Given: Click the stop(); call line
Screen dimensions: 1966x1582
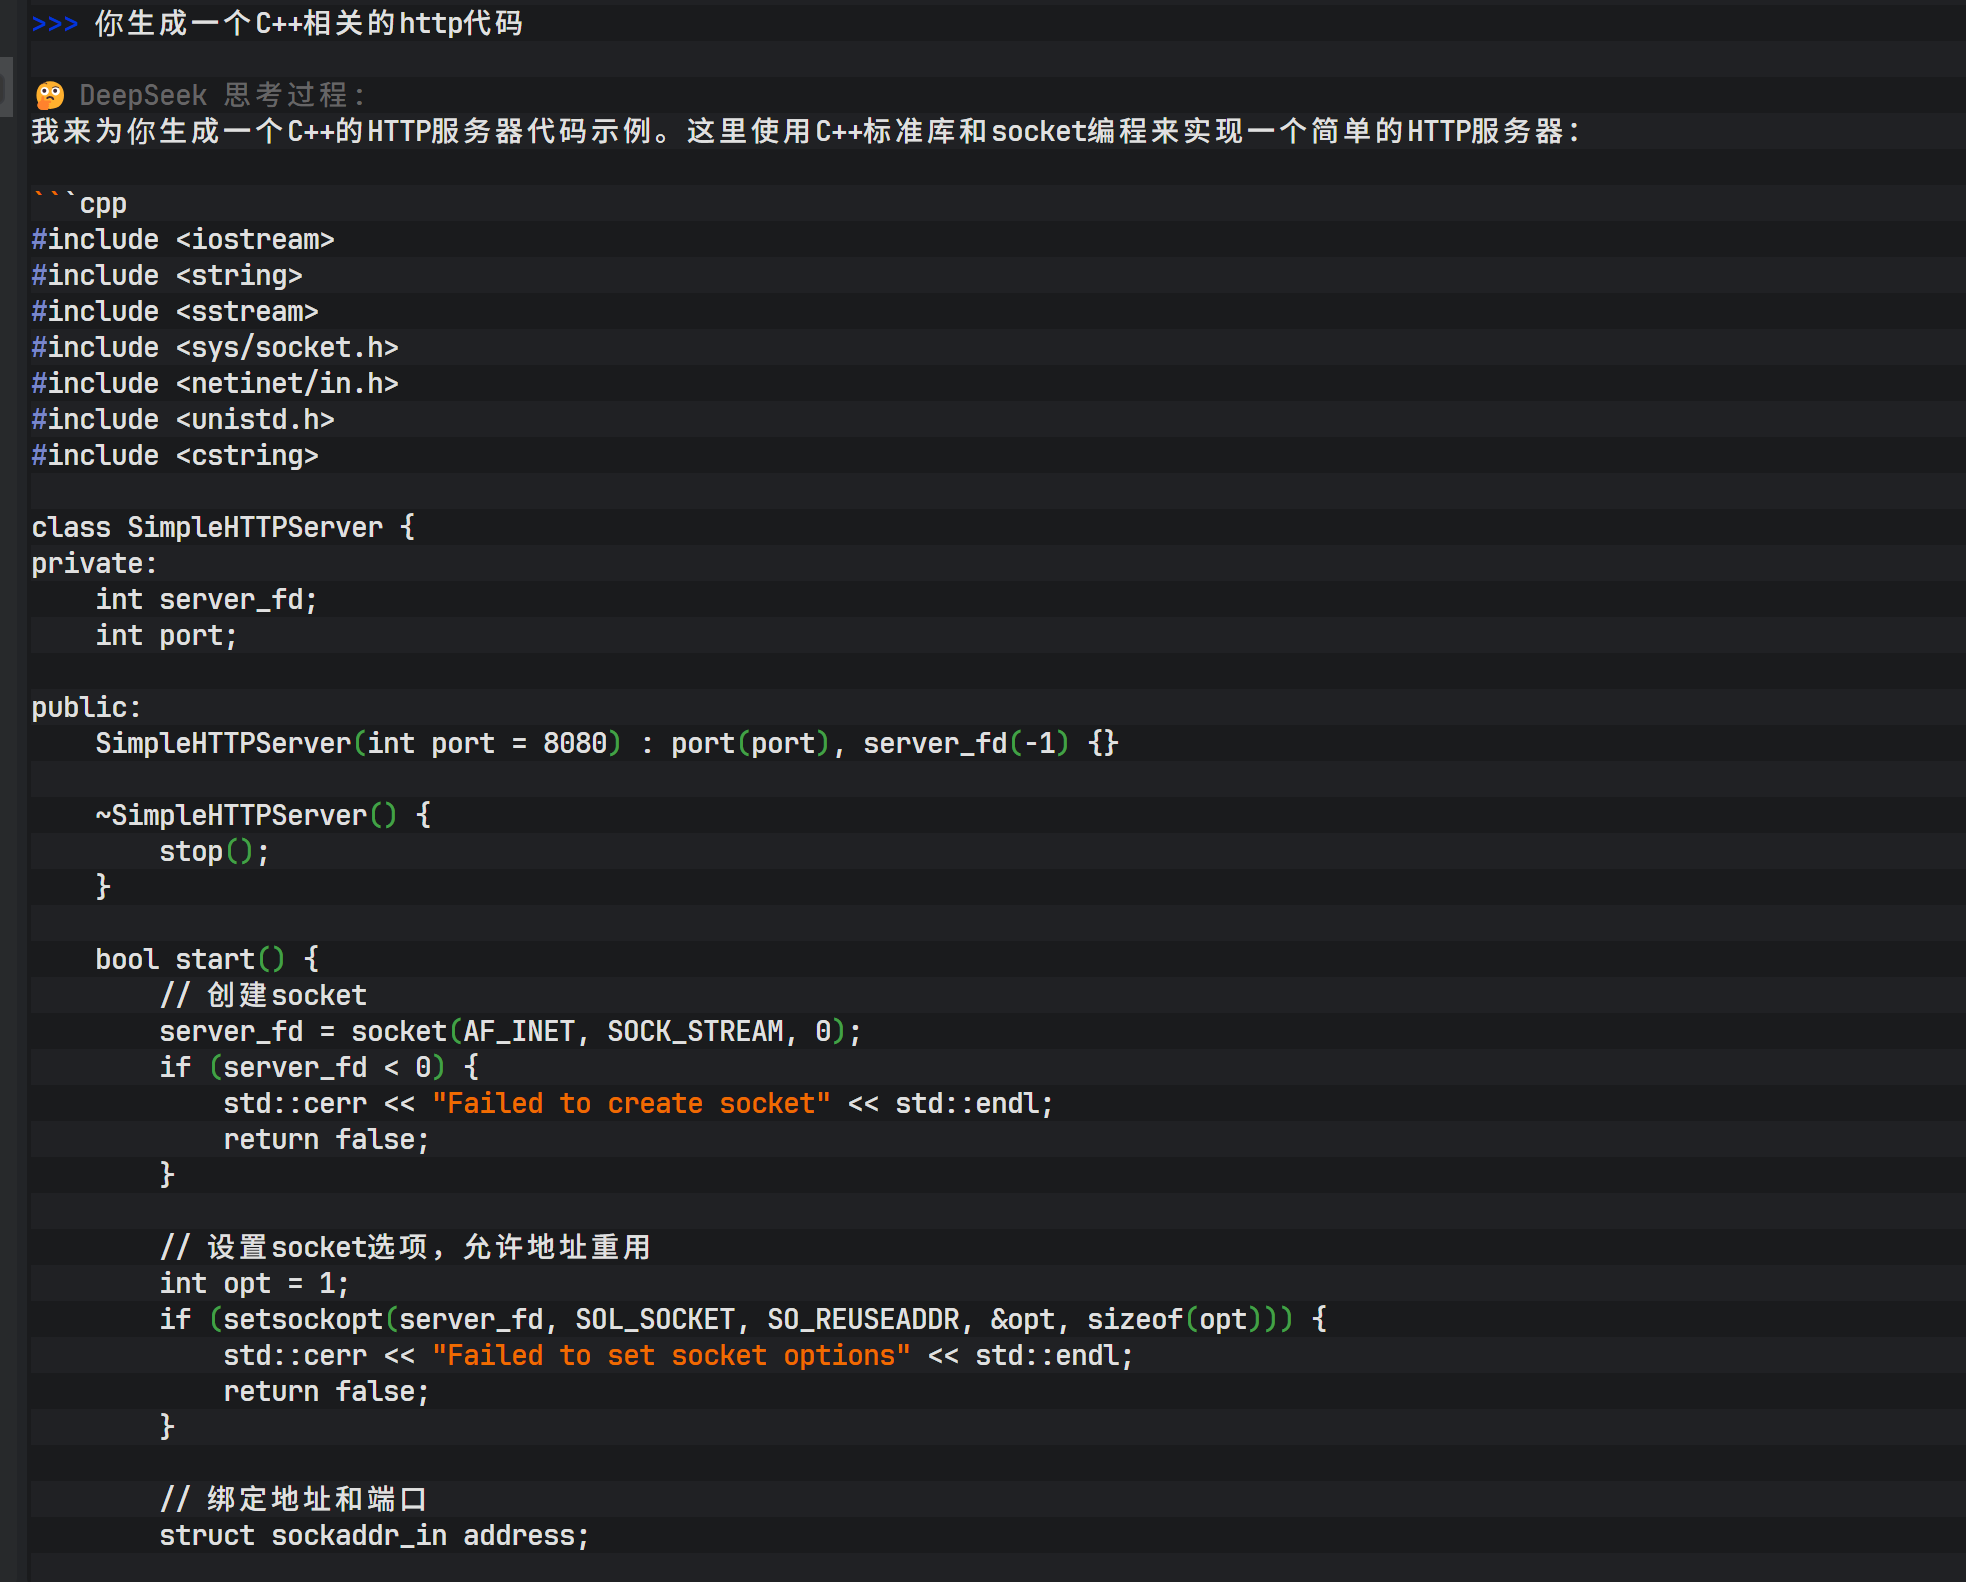Looking at the screenshot, I should click(x=214, y=852).
